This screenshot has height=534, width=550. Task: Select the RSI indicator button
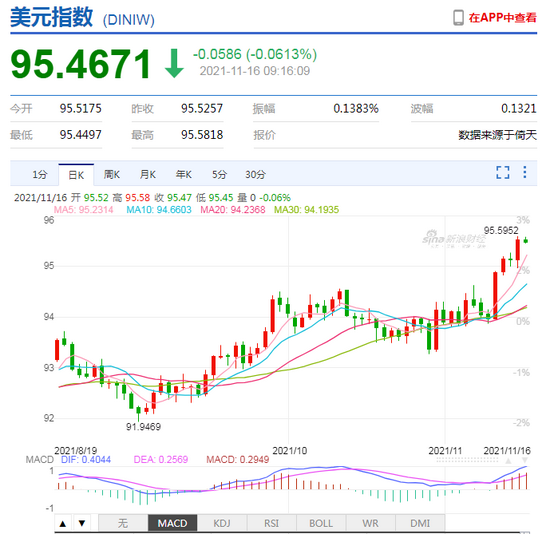[271, 524]
